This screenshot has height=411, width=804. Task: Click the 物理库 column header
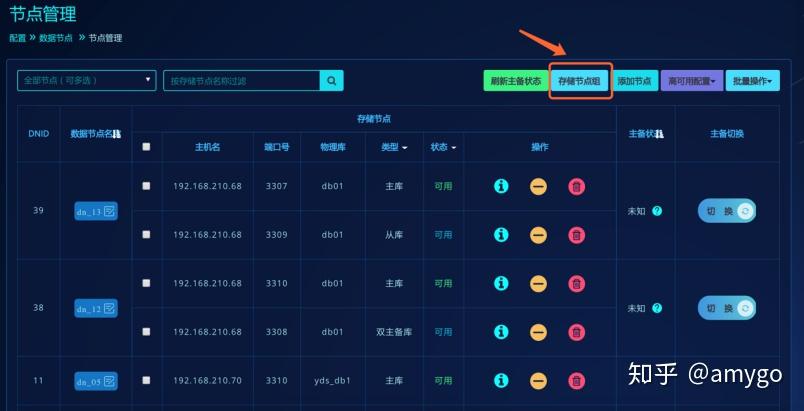(333, 147)
